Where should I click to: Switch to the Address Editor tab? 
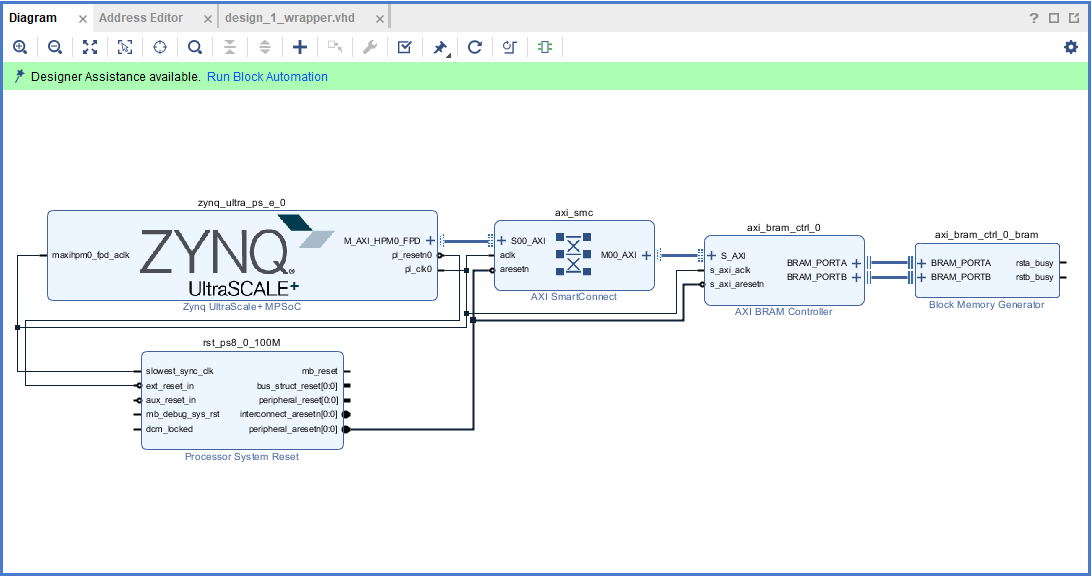point(140,18)
